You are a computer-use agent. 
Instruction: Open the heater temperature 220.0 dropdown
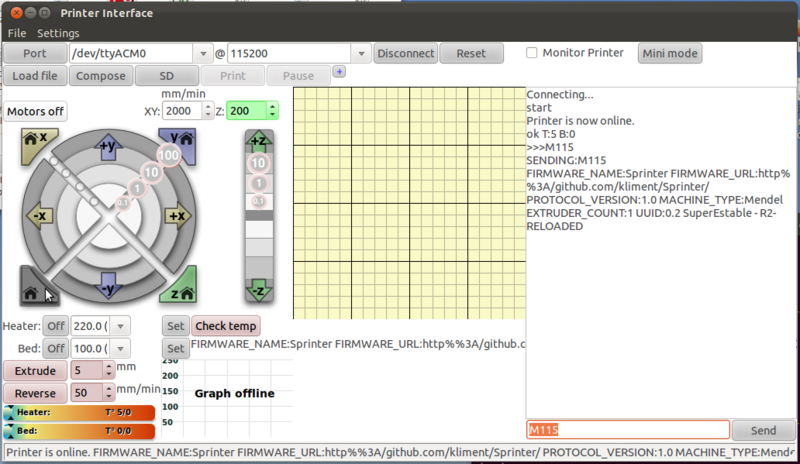(121, 326)
